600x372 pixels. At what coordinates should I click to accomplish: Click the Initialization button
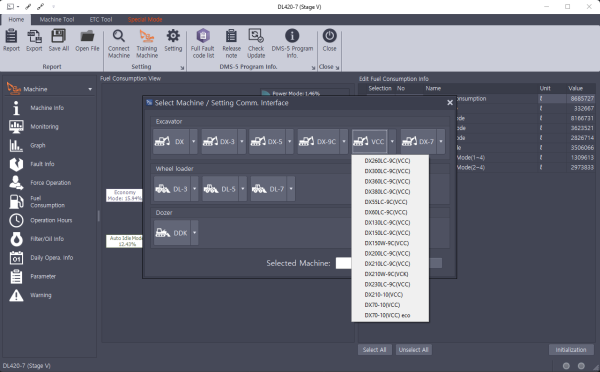coord(571,350)
